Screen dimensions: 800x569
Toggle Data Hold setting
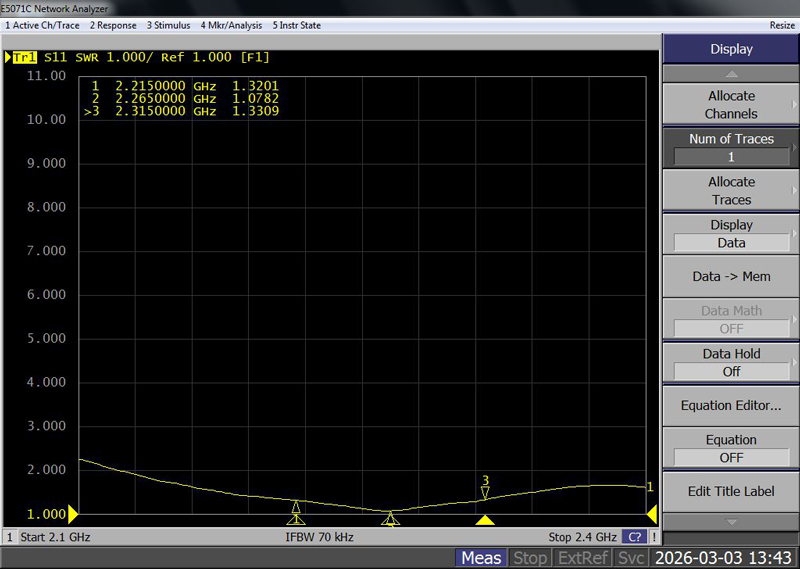pos(731,362)
